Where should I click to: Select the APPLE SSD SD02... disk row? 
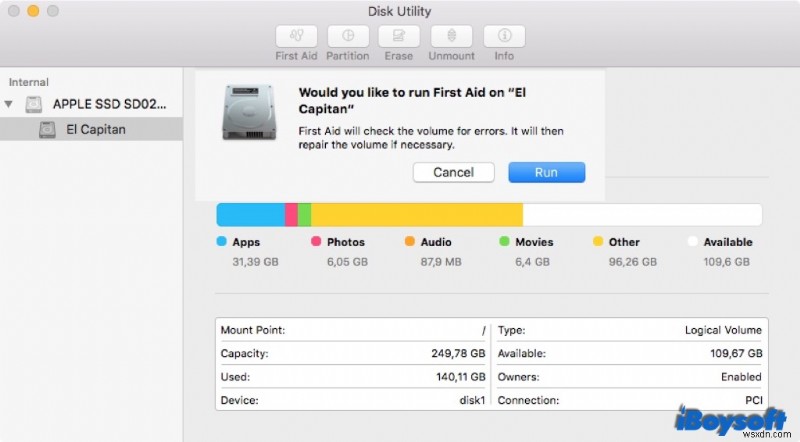(91, 104)
